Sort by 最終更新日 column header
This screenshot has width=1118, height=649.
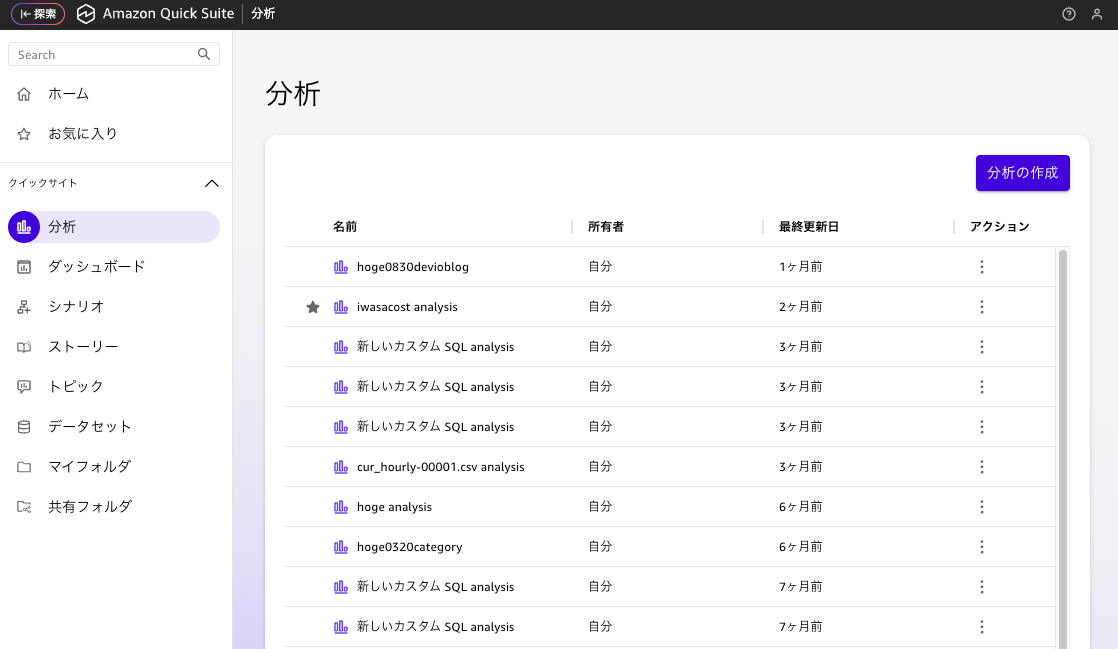(809, 227)
